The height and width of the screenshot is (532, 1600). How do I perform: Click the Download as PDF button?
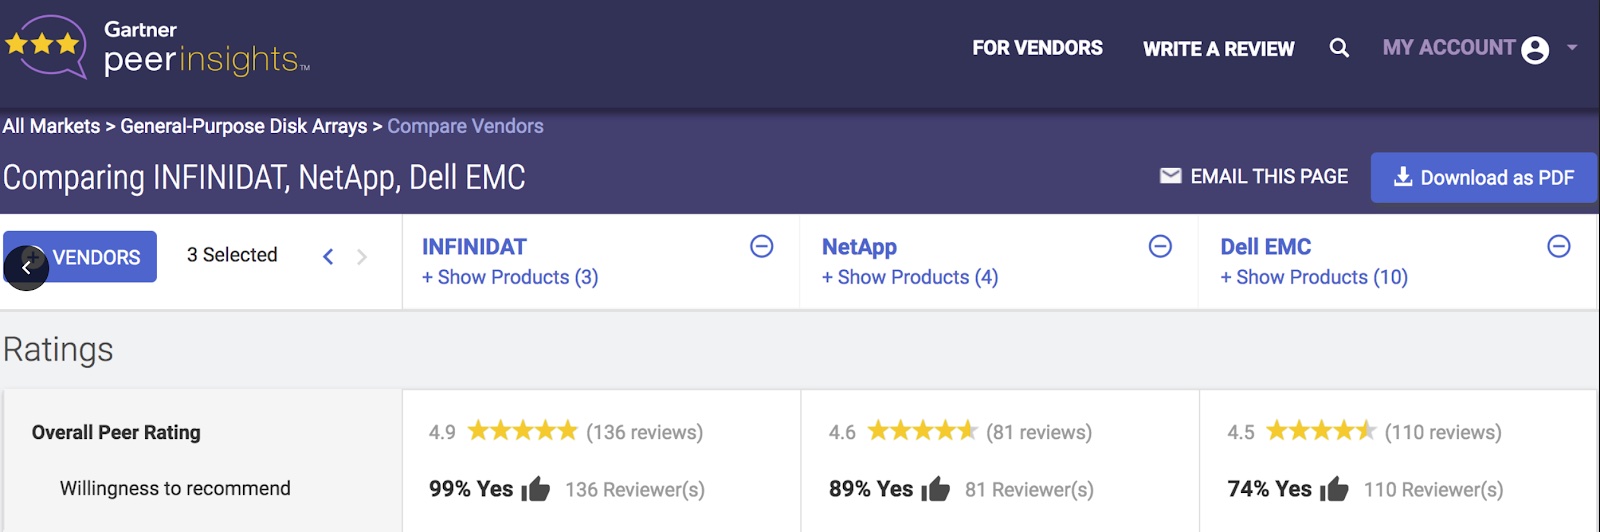pyautogui.click(x=1483, y=178)
